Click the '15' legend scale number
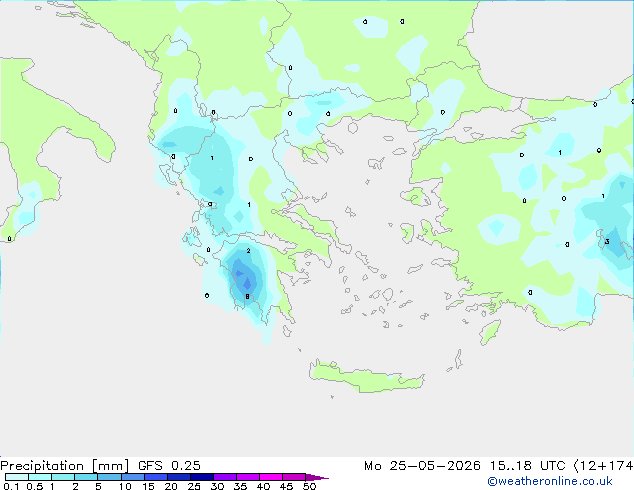Viewport: 634px width, 490px height. pos(148,486)
